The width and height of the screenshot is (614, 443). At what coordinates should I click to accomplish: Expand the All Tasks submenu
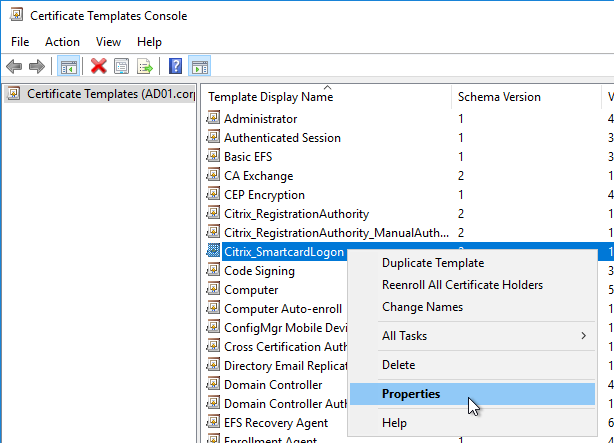pos(472,336)
